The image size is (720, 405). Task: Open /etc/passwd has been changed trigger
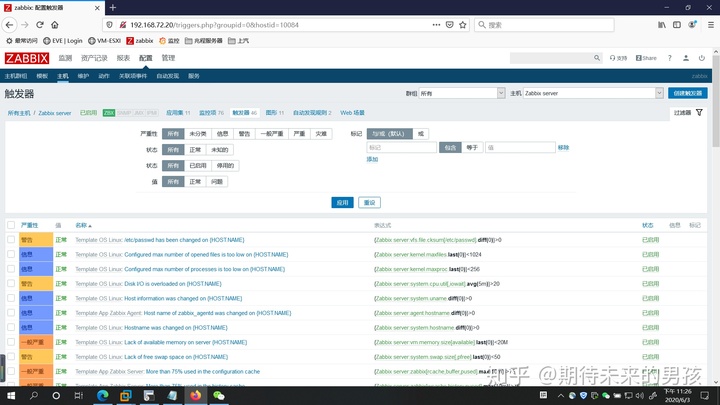(x=184, y=240)
